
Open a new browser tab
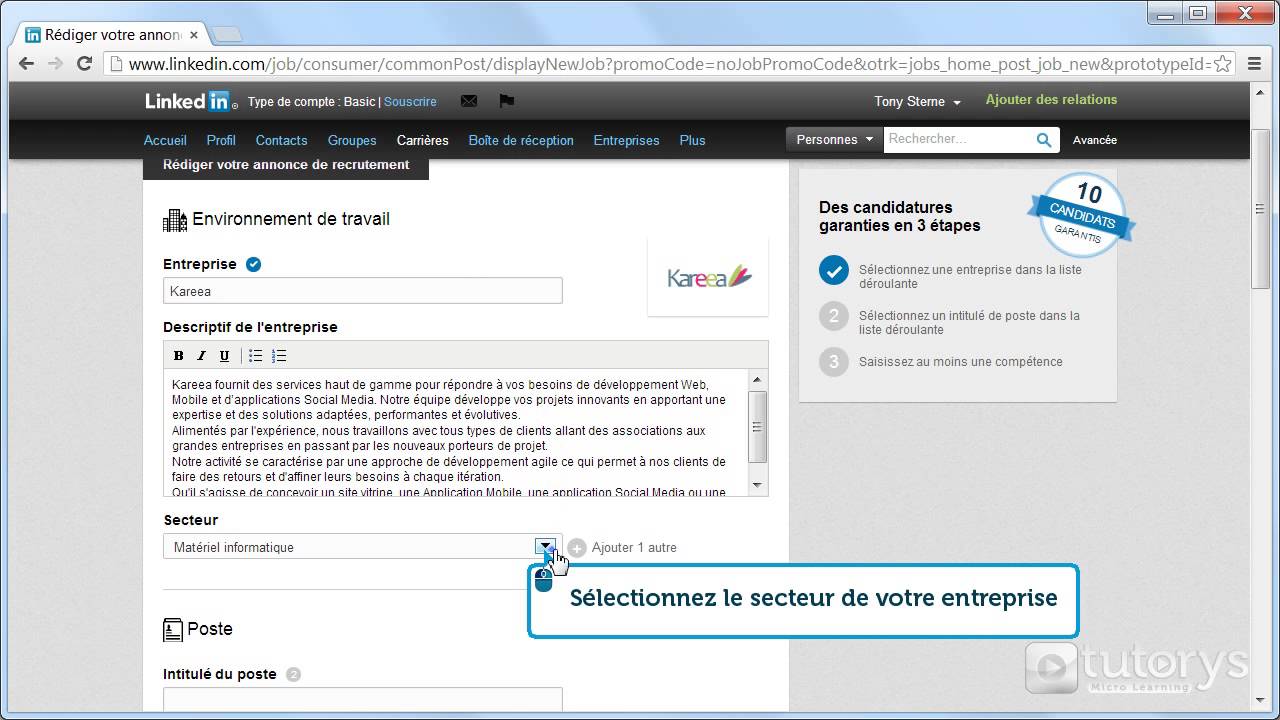227,34
